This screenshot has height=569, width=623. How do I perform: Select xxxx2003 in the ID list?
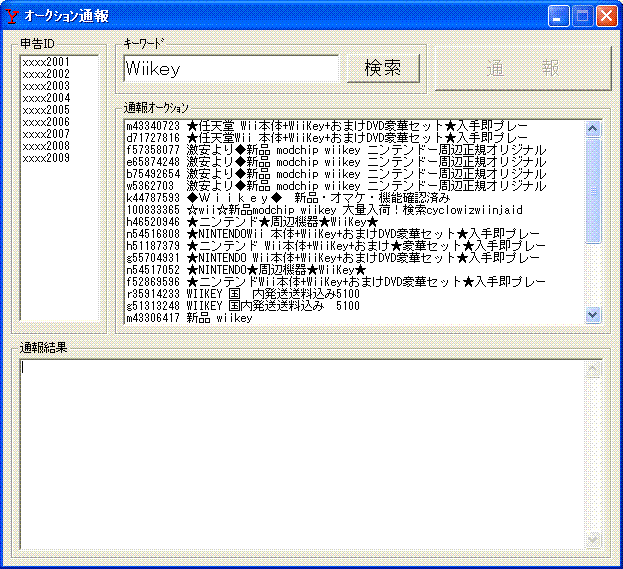coord(59,86)
